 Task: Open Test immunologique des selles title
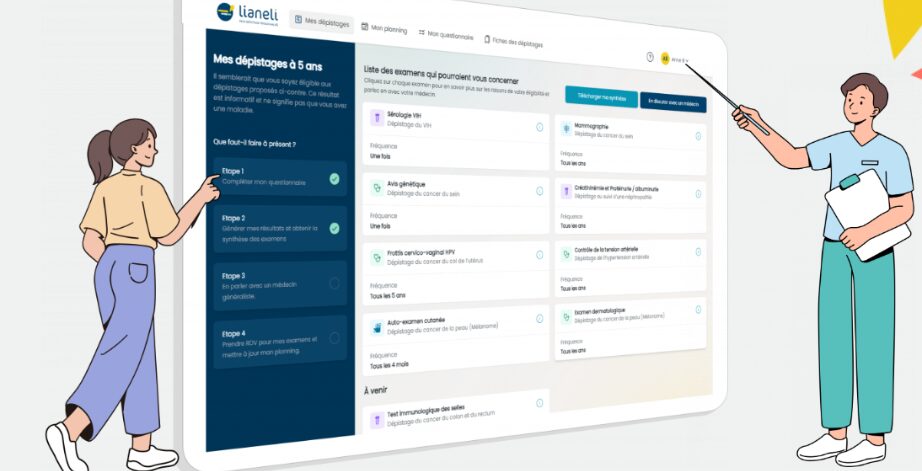coord(426,412)
